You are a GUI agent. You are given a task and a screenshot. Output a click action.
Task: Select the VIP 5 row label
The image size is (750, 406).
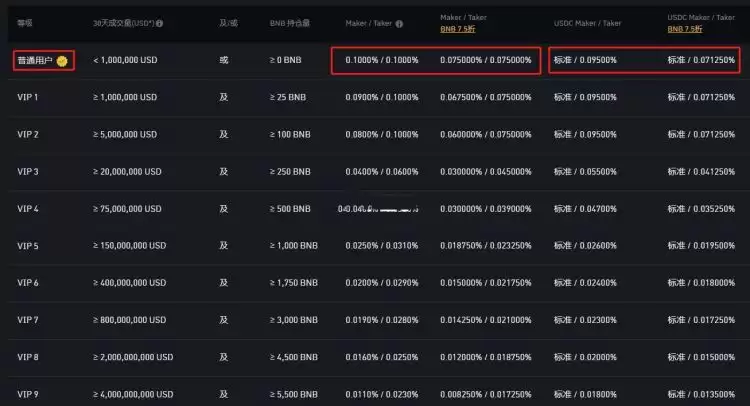click(x=28, y=246)
